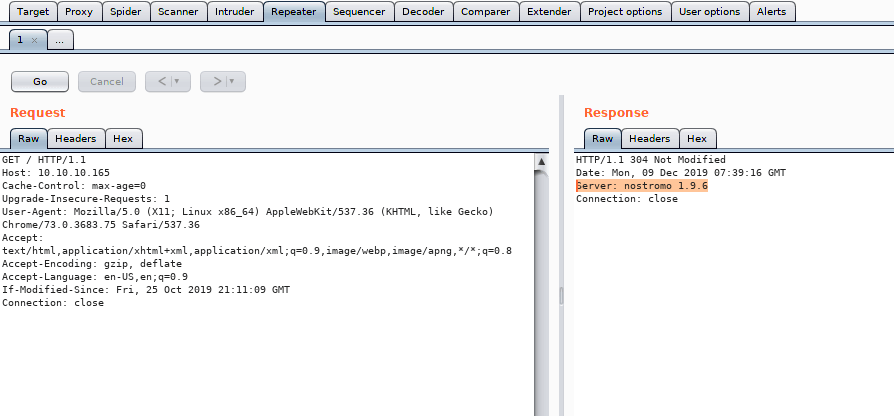Select the Repeater tab
Screen dimensions: 894x416
pyautogui.click(x=294, y=11)
